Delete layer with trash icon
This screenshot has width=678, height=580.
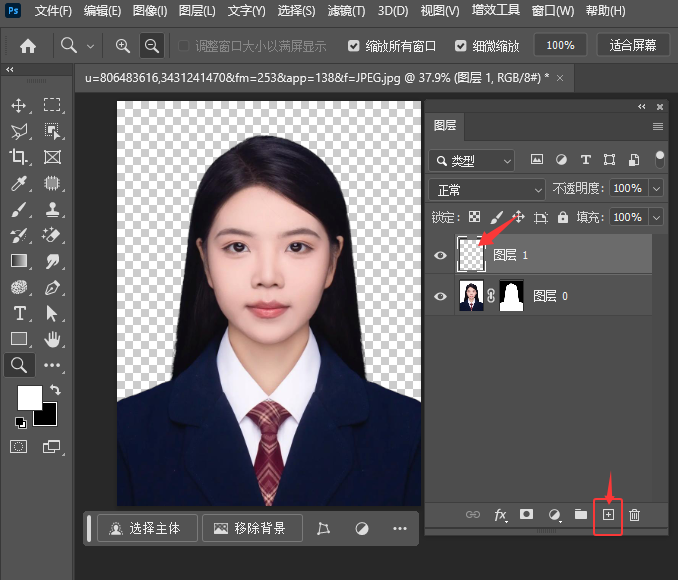pos(634,515)
